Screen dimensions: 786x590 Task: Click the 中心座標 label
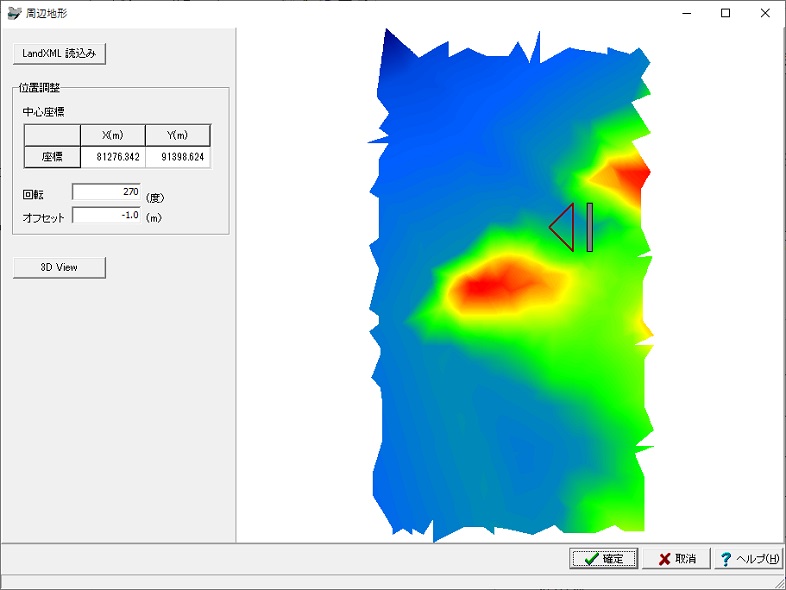[x=44, y=112]
